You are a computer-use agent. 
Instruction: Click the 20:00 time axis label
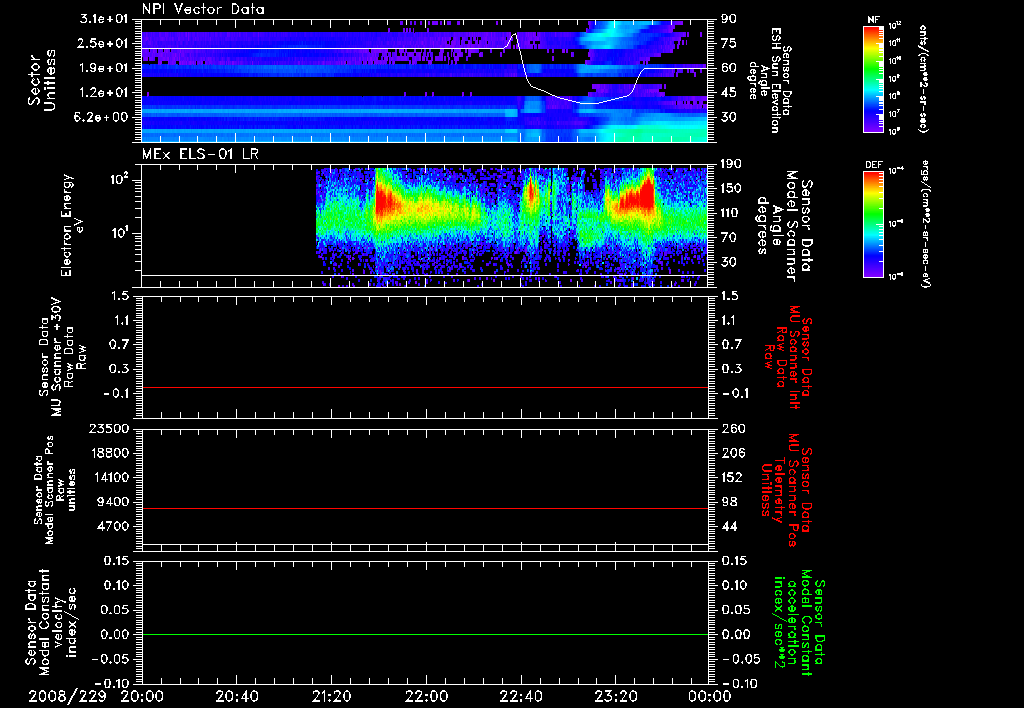[142, 696]
